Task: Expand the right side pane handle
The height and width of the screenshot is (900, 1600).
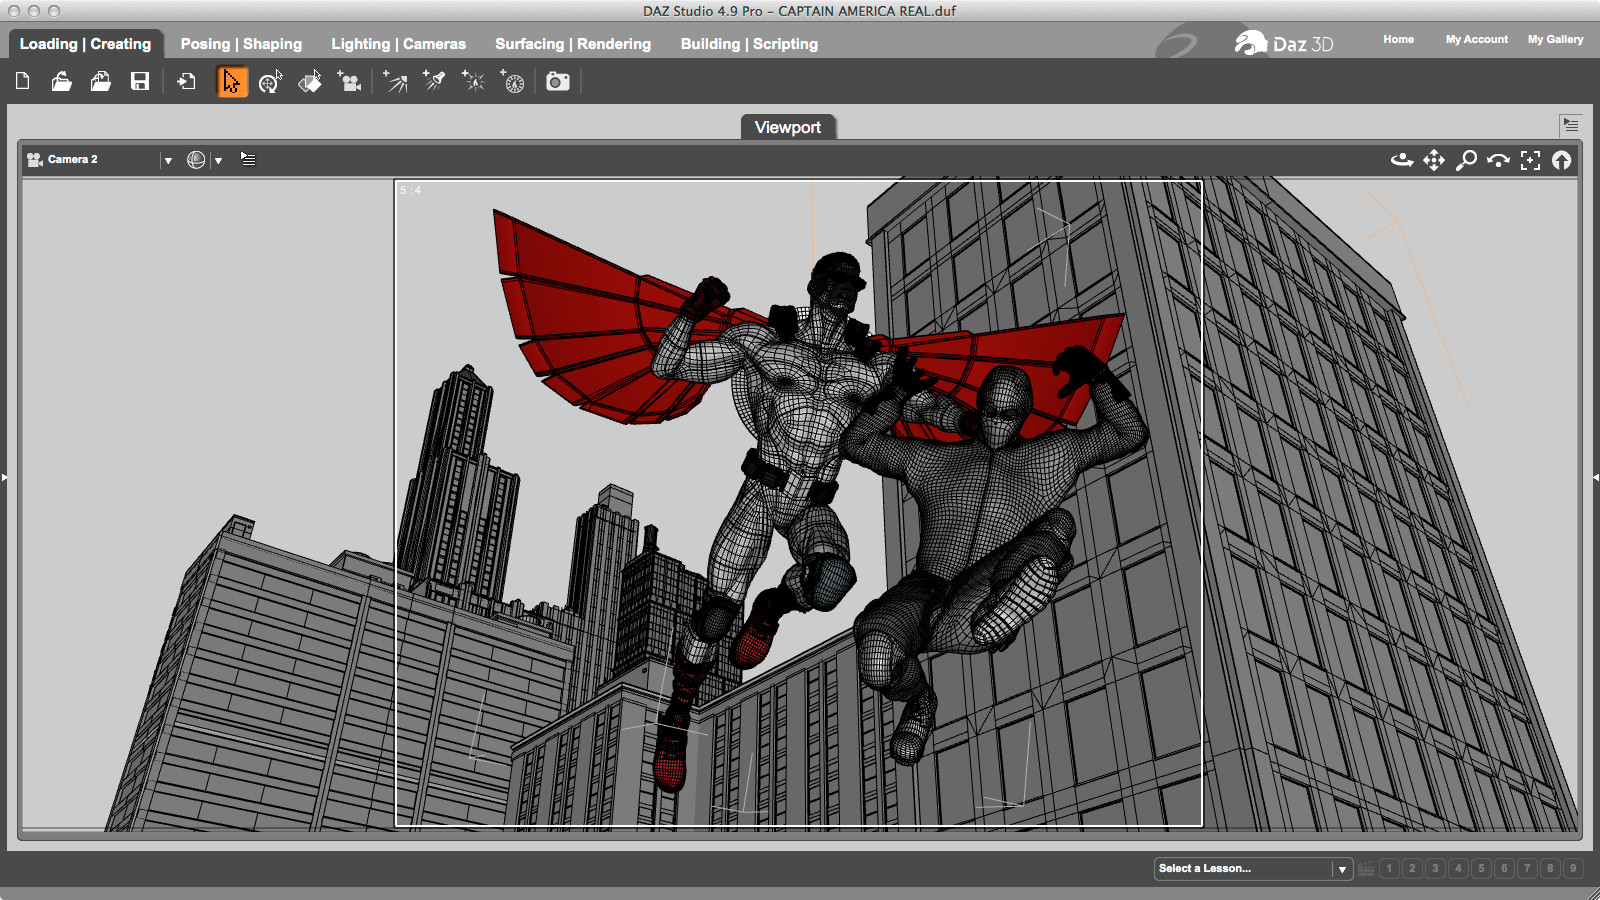Action: 1595,478
